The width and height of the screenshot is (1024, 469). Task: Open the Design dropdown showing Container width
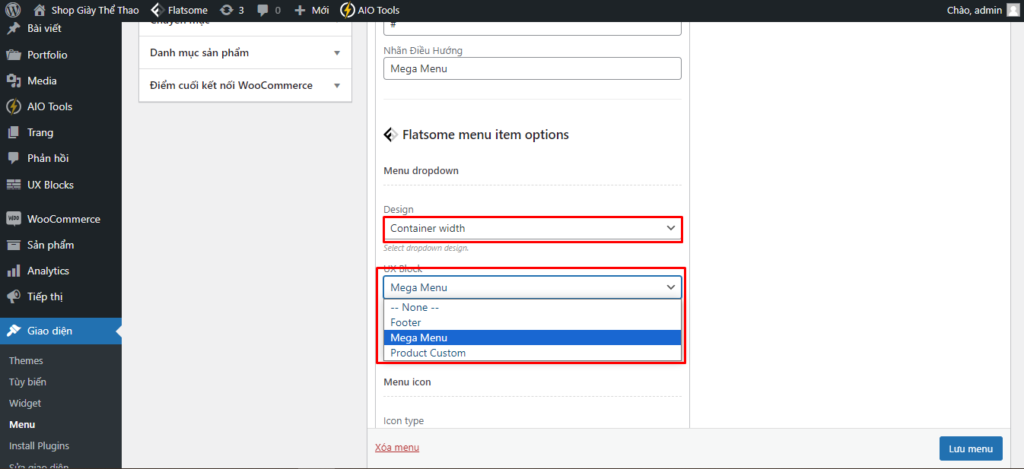532,229
